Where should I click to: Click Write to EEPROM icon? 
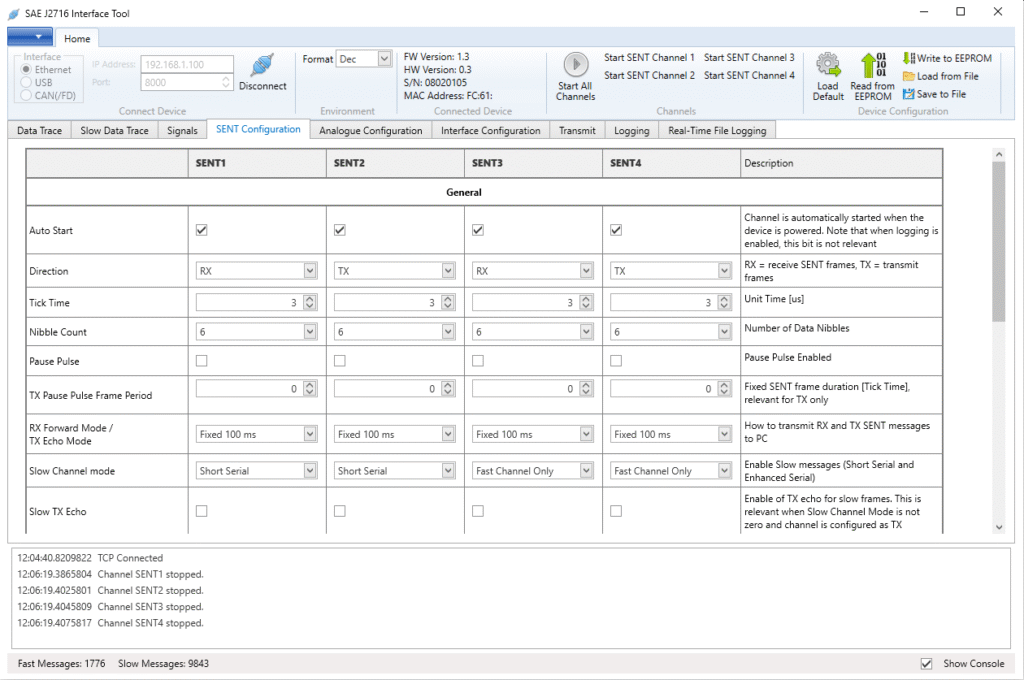pyautogui.click(x=909, y=59)
